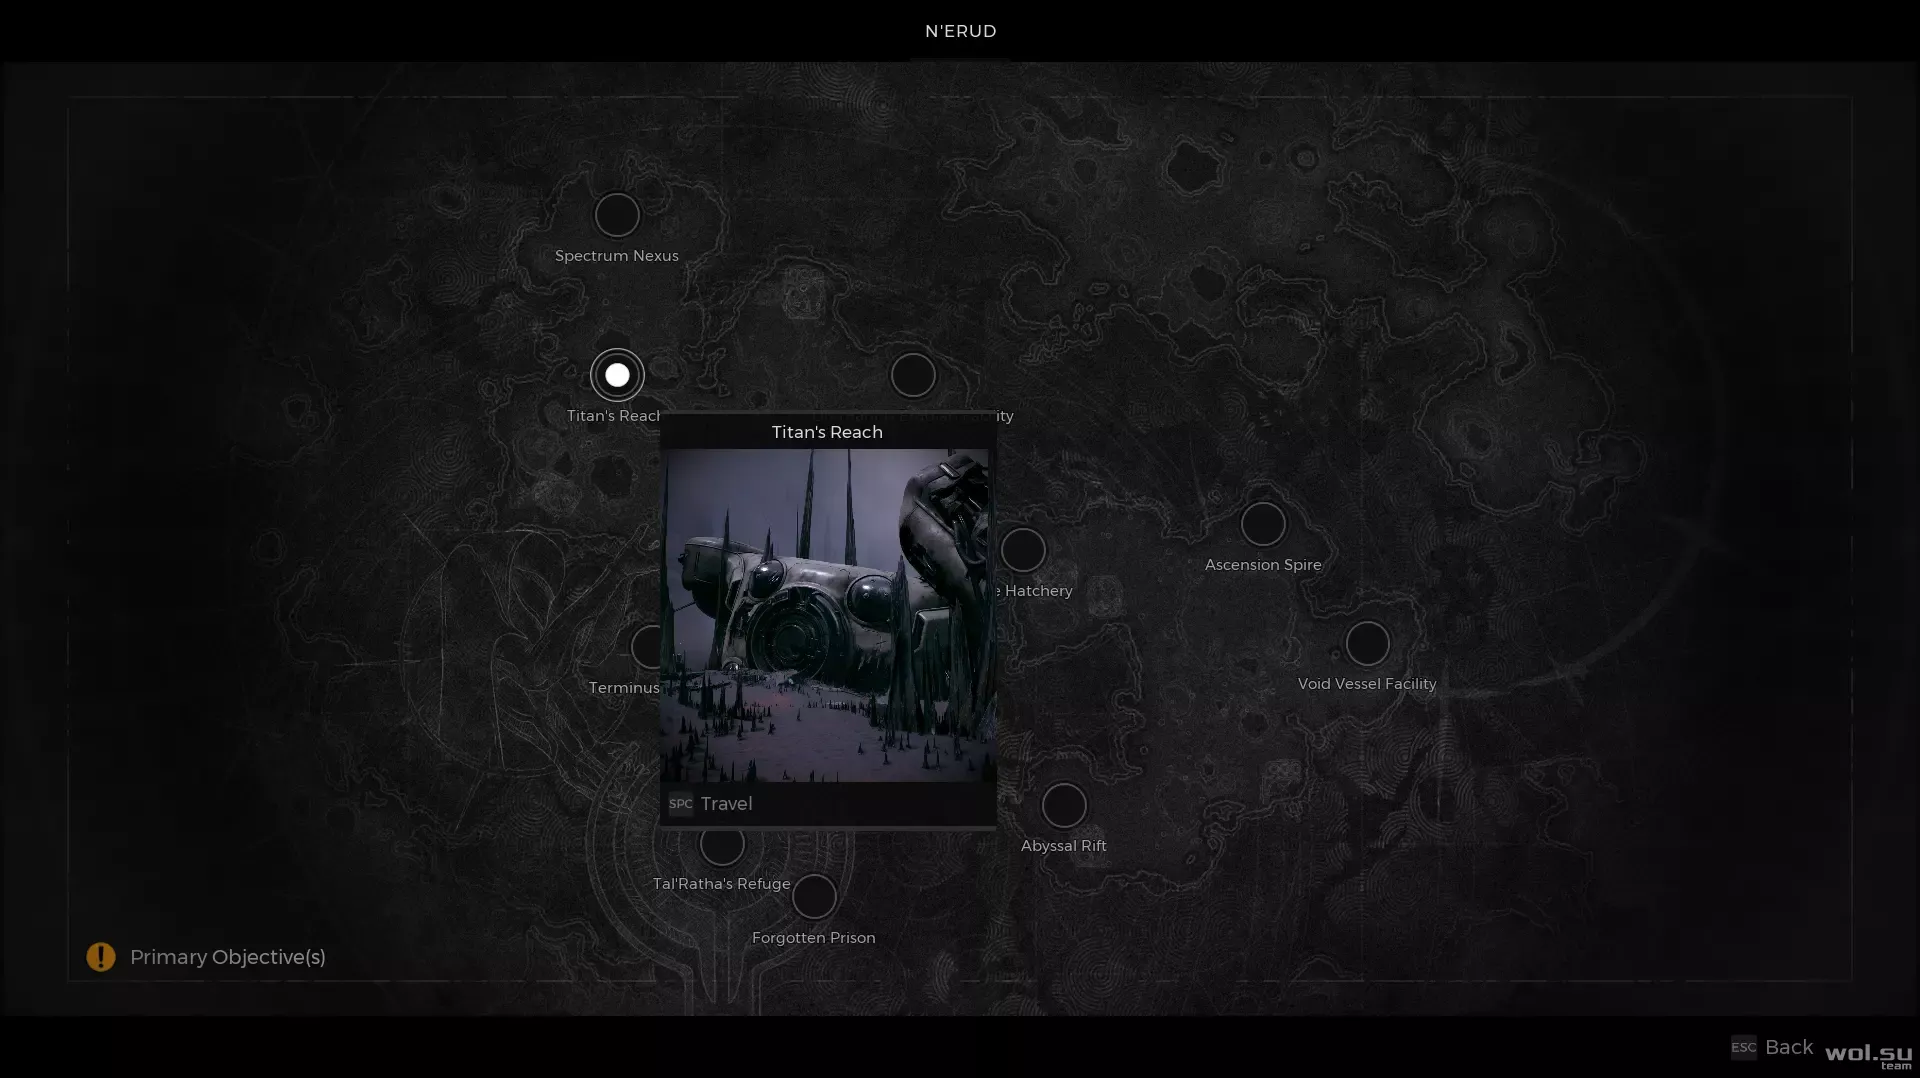
Task: Select the Terminus node beside the popup
Action: pos(646,647)
